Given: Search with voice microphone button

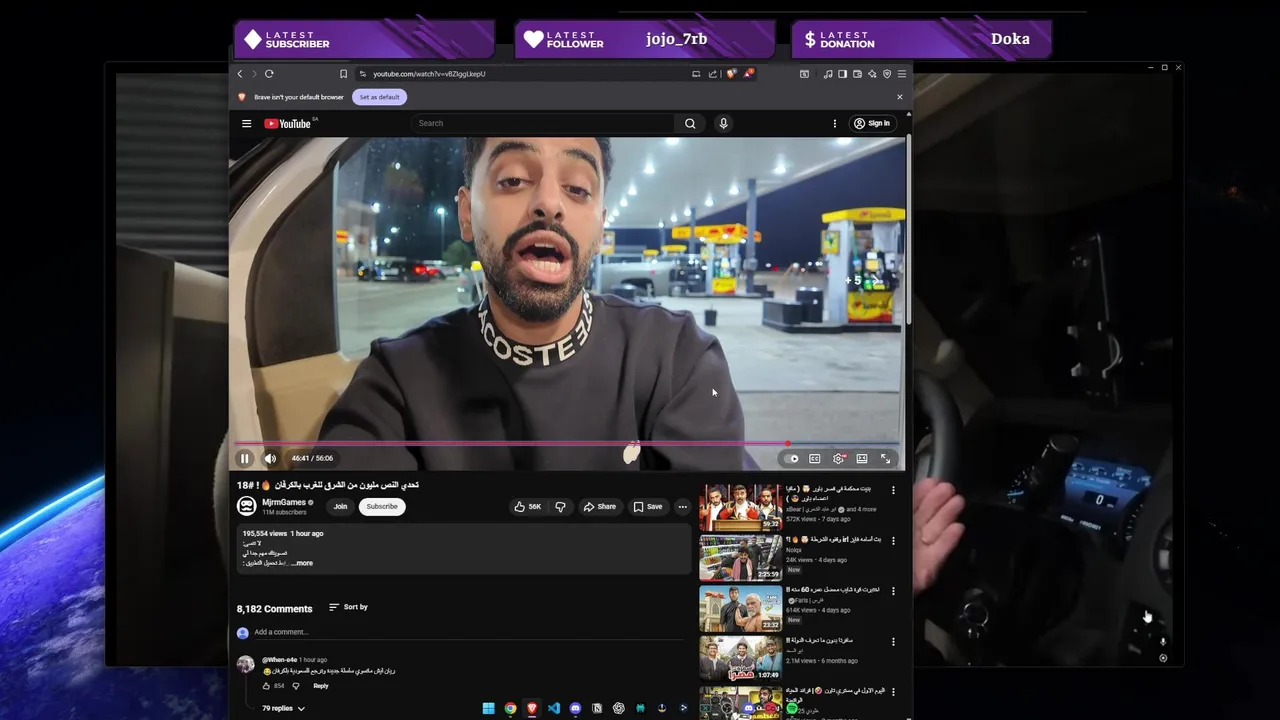Looking at the screenshot, I should 723,124.
